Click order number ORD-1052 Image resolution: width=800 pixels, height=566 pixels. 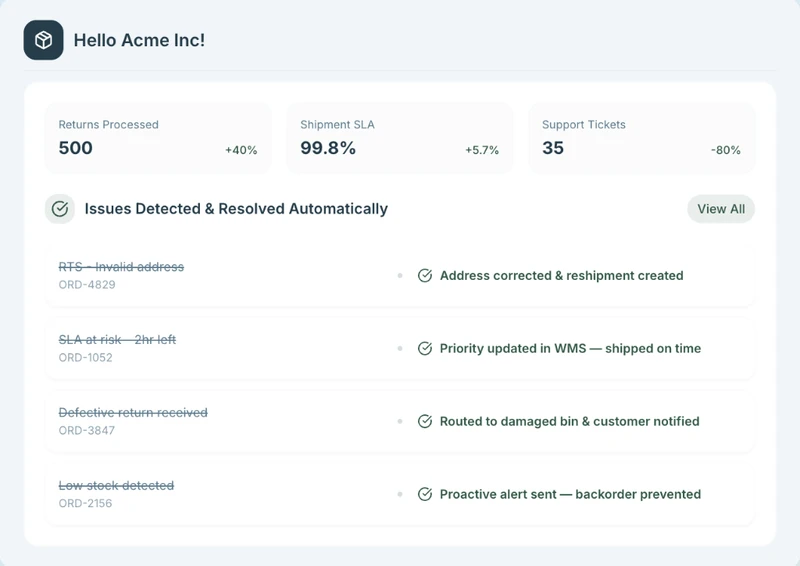85,358
